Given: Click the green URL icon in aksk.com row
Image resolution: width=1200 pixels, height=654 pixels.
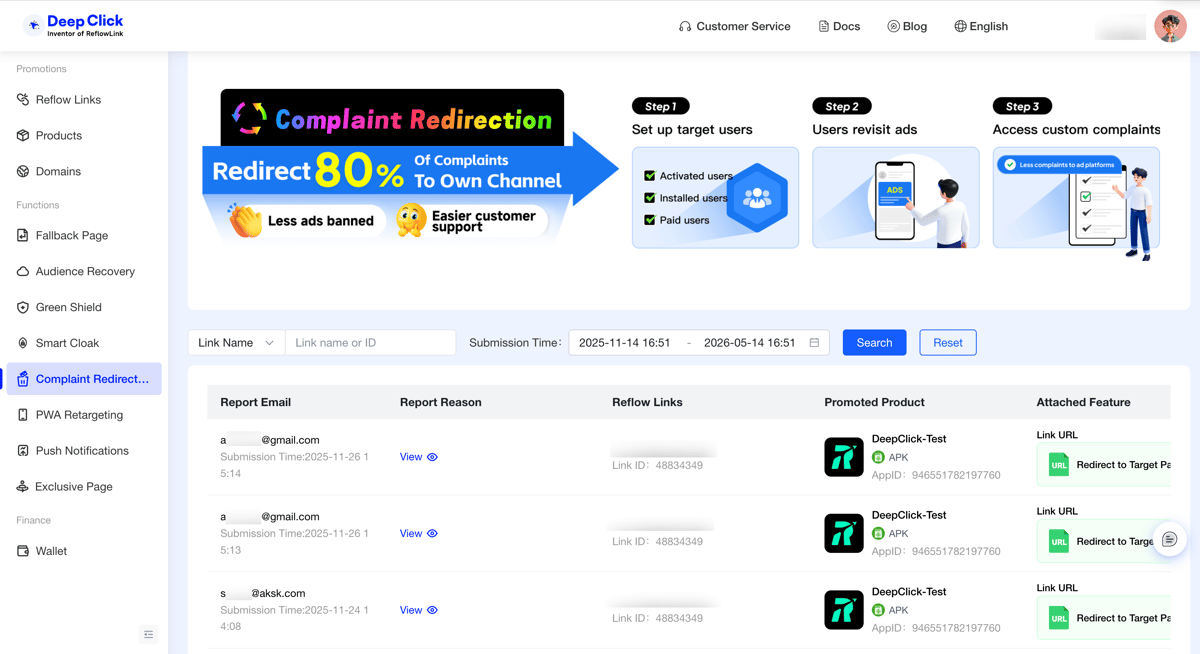Looking at the screenshot, I should [1059, 618].
